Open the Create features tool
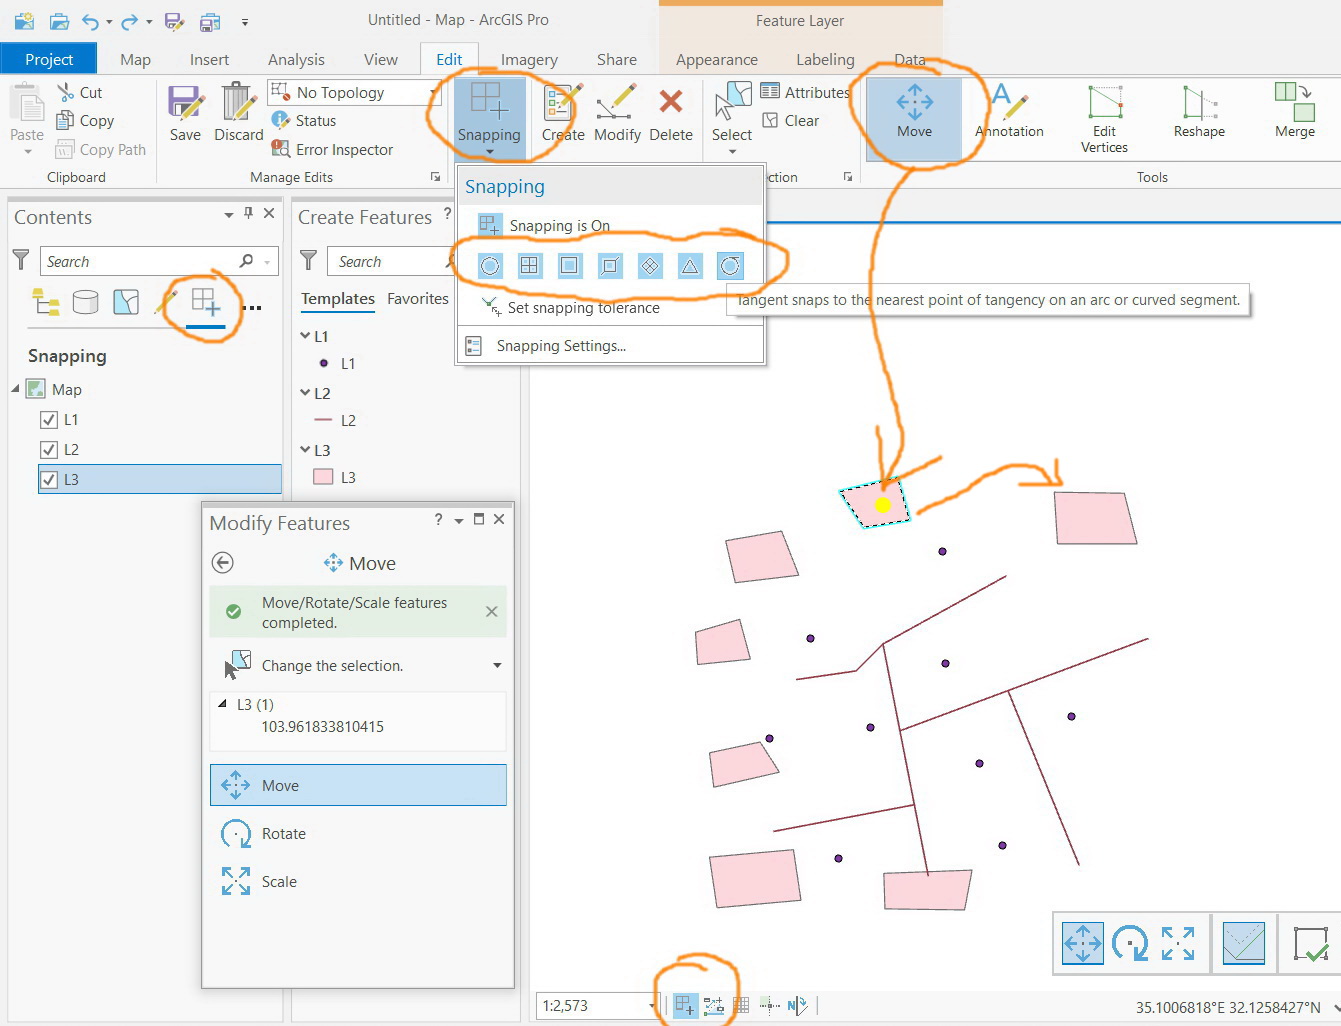This screenshot has height=1026, width=1341. (563, 112)
